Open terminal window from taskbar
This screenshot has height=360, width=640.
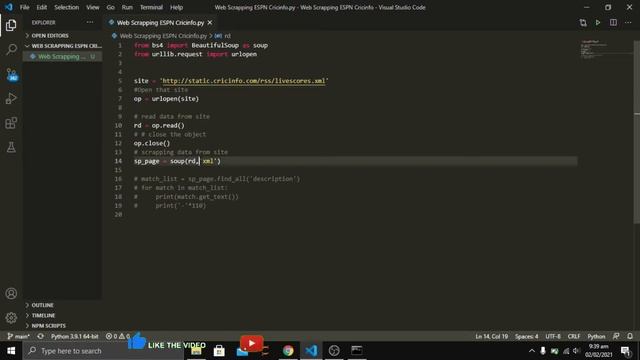[357, 351]
